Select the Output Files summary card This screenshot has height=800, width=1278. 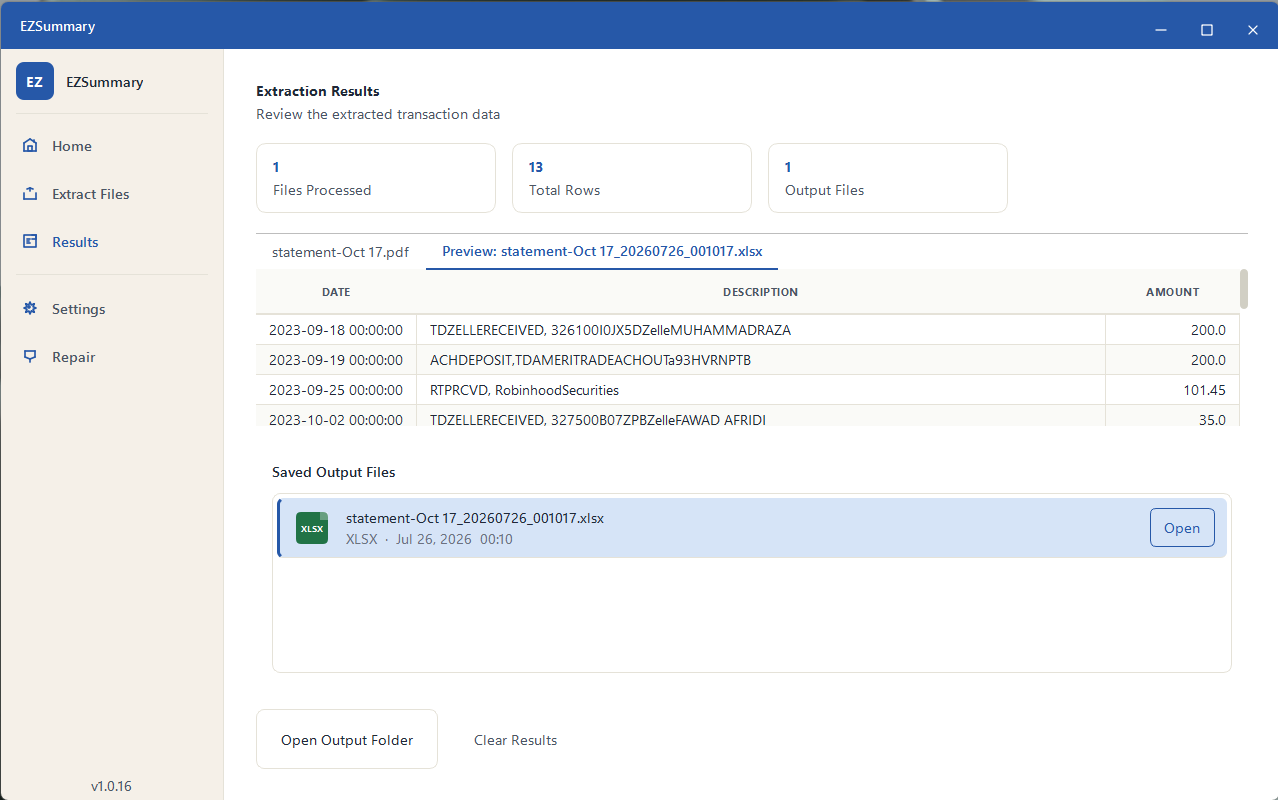[x=888, y=178]
